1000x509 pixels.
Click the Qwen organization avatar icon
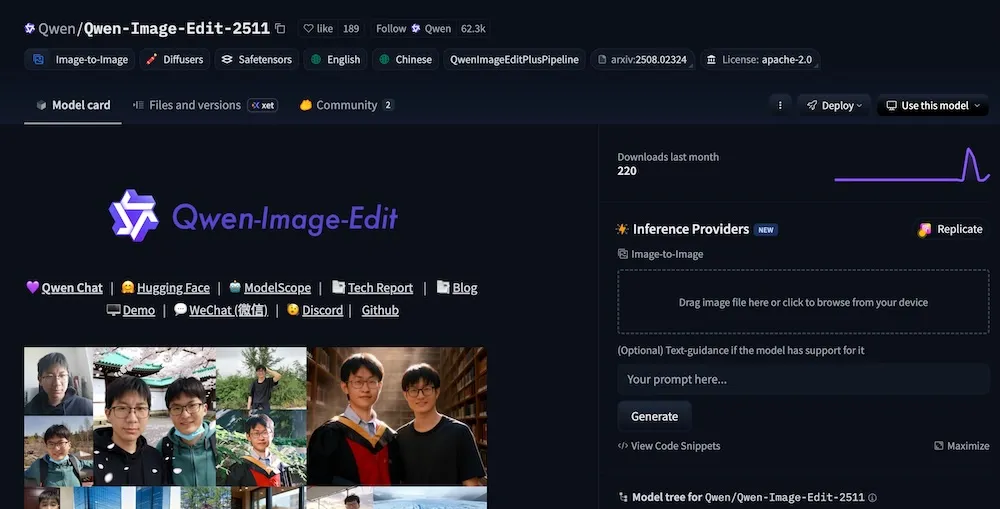click(30, 29)
